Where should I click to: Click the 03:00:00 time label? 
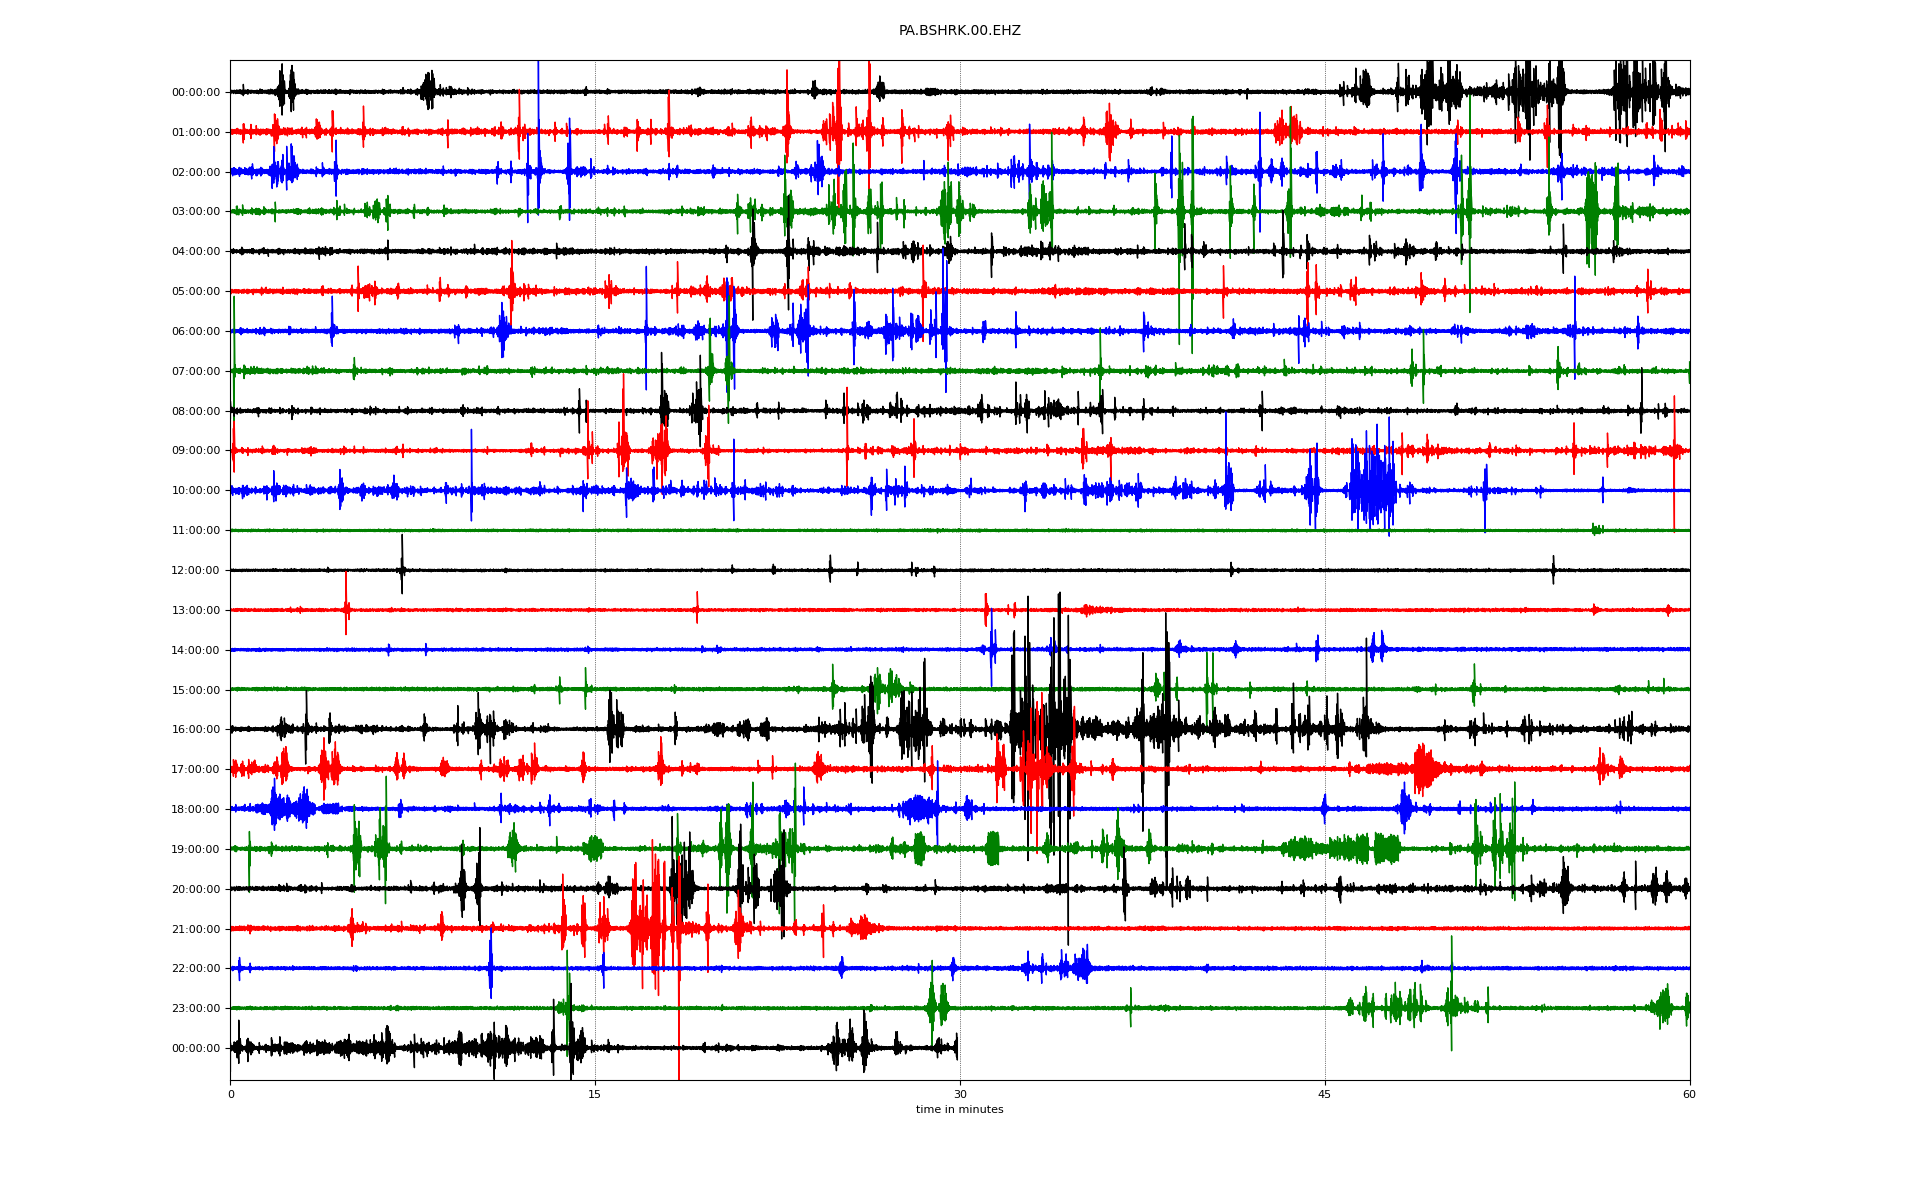coord(196,212)
